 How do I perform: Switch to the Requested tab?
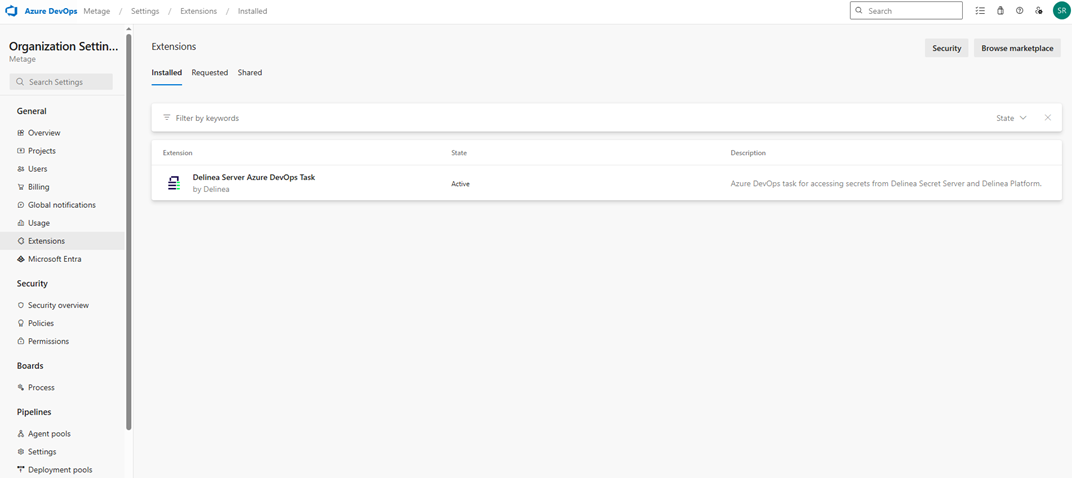210,73
